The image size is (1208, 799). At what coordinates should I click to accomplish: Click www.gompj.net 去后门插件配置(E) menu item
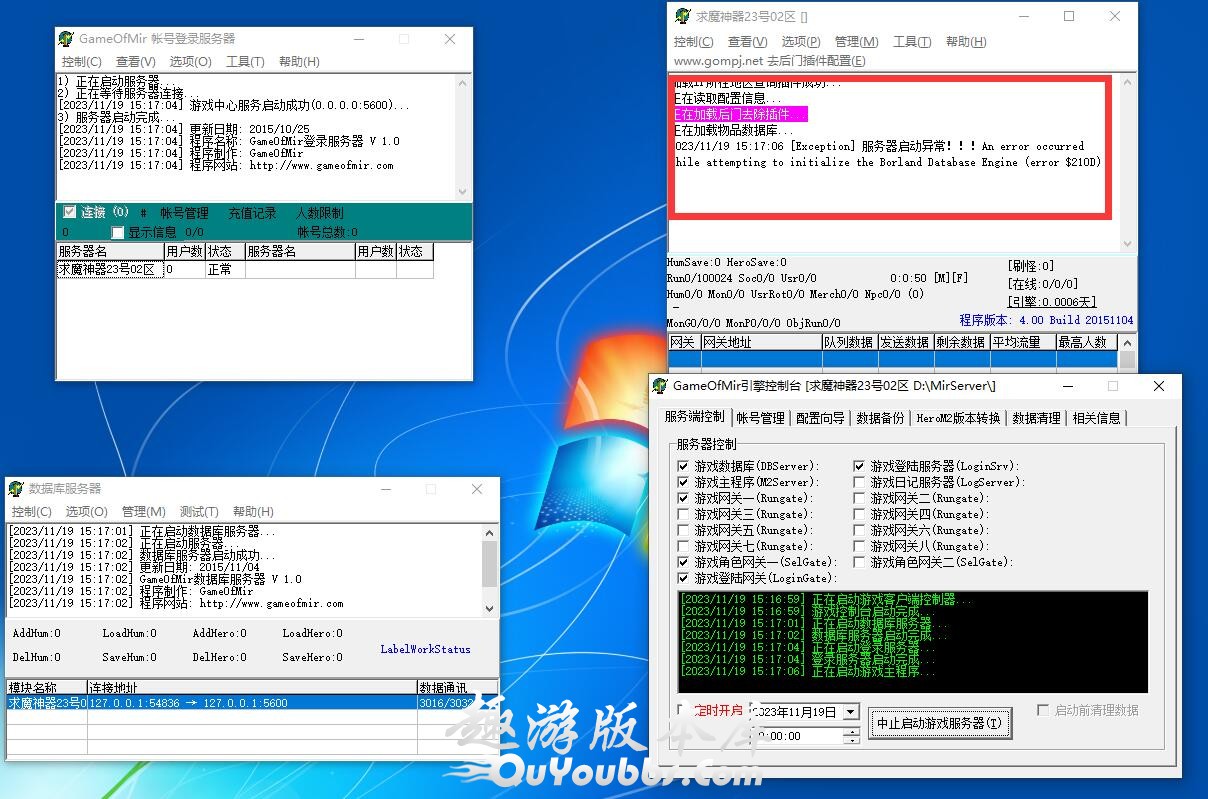pyautogui.click(x=770, y=60)
